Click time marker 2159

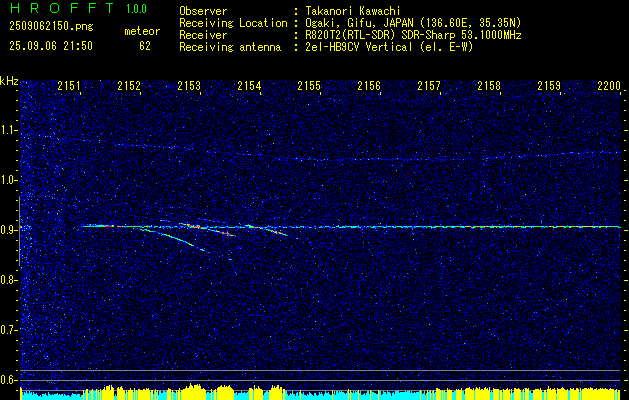(x=549, y=86)
